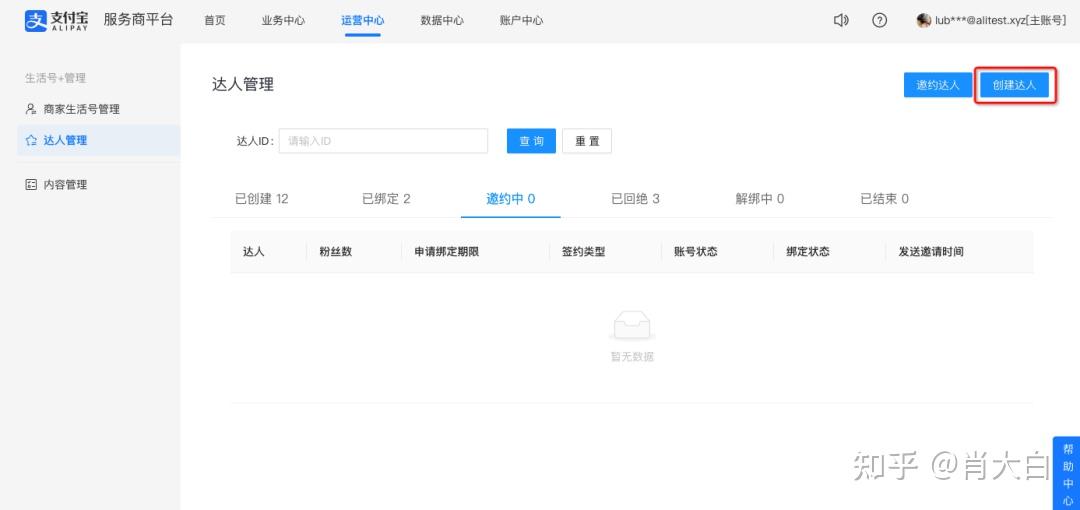Click the 绑定状态 column header

point(808,252)
